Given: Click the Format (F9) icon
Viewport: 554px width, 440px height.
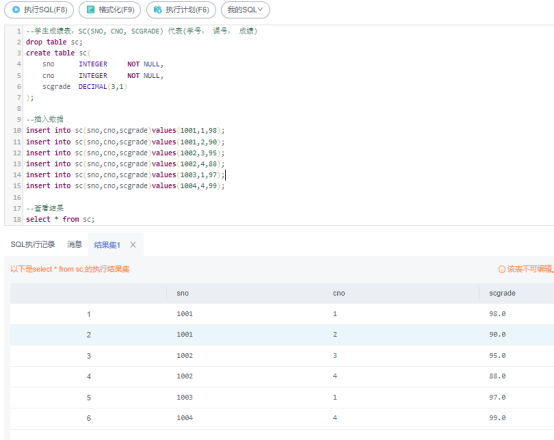Looking at the screenshot, I should coord(91,10).
